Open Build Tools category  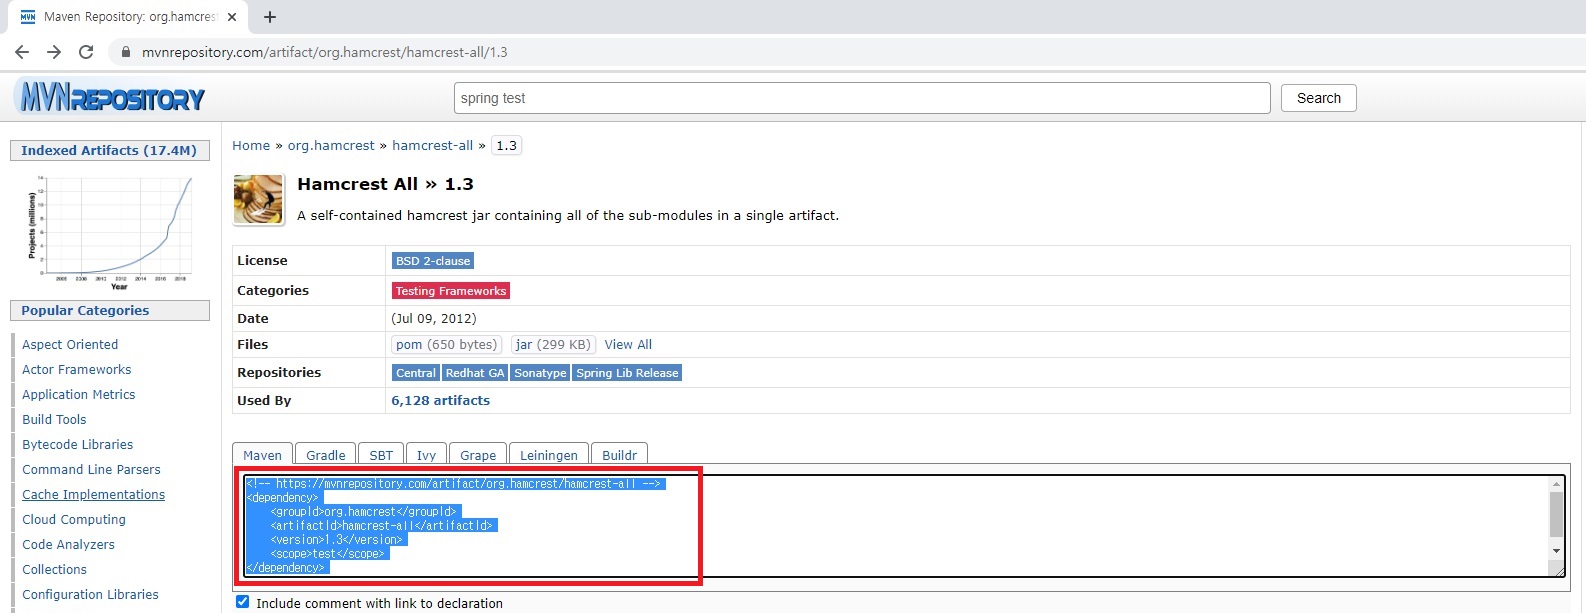pyautogui.click(x=54, y=419)
